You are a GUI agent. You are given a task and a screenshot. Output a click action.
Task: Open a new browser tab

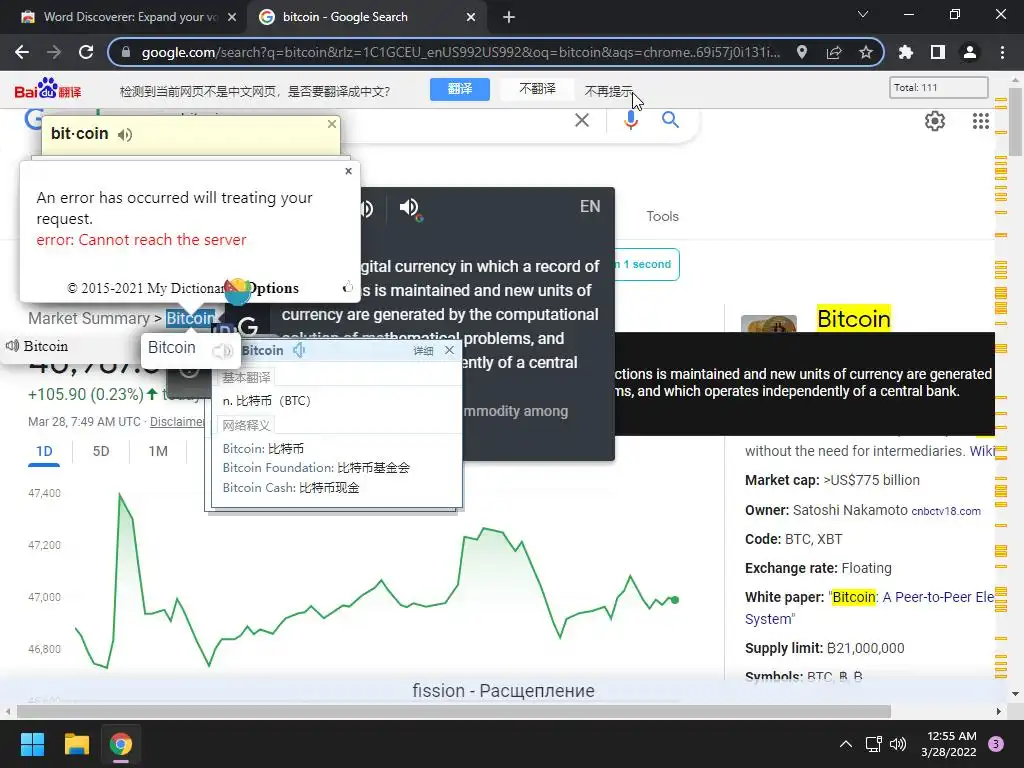pos(509,17)
